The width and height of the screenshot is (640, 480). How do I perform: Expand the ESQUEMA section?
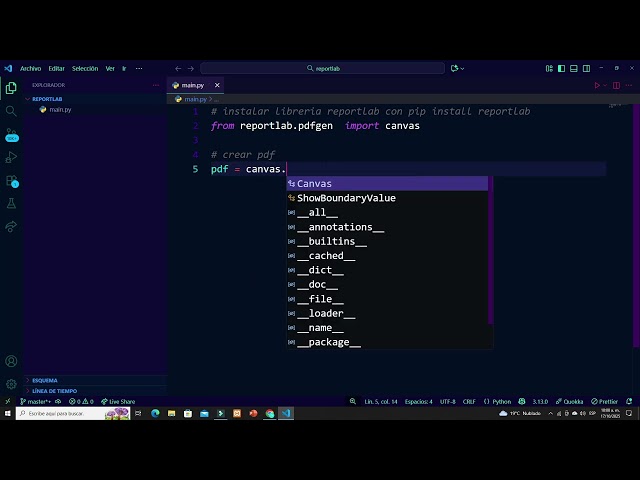[x=44, y=380]
